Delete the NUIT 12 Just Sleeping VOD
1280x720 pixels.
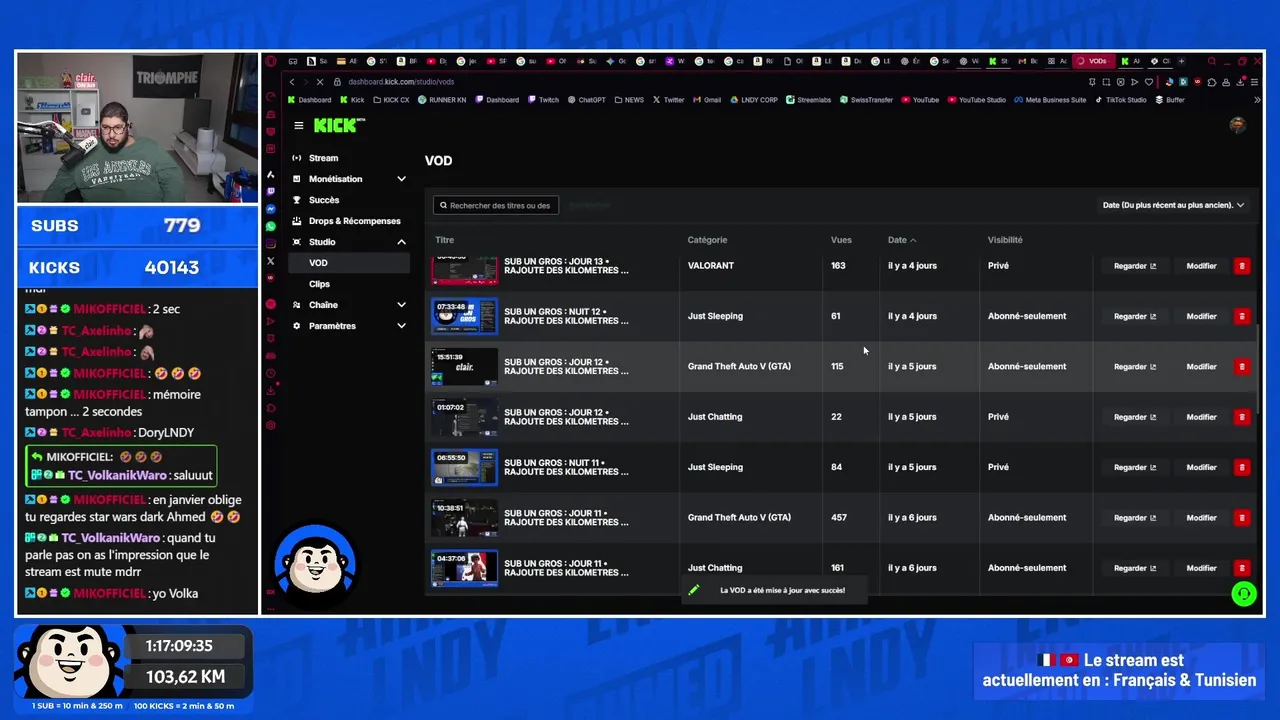click(x=1242, y=316)
